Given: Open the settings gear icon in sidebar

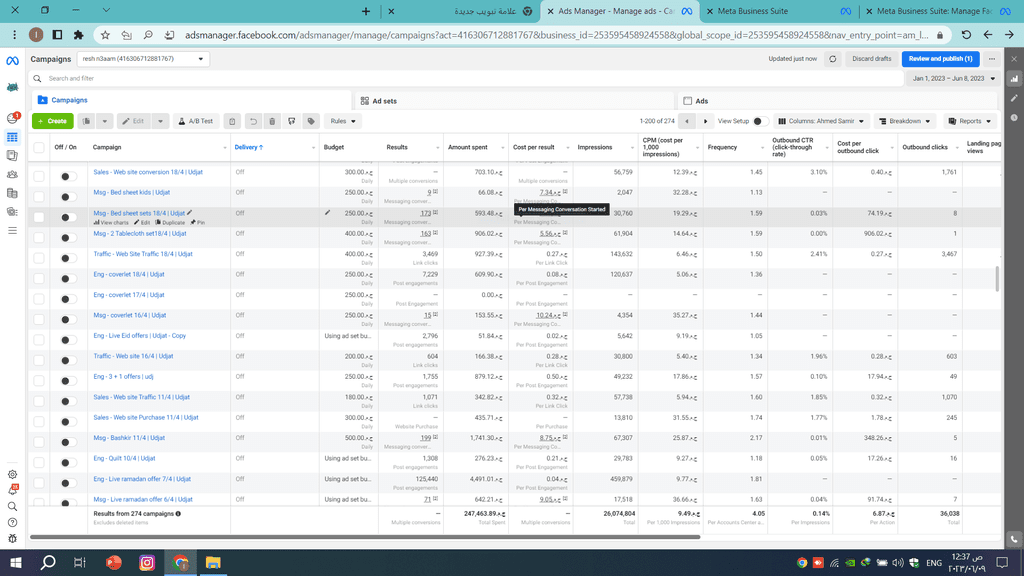Looking at the screenshot, I should click(12, 474).
